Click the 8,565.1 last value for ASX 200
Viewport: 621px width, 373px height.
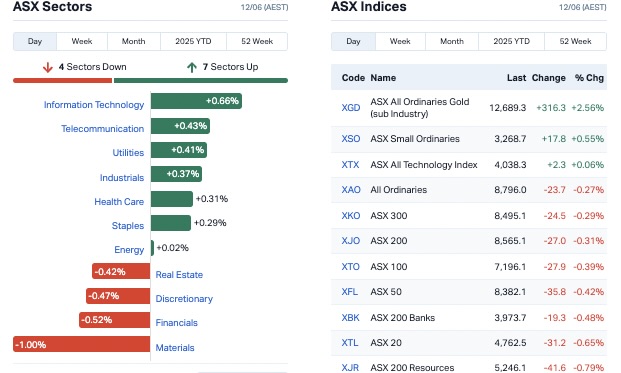(510, 241)
